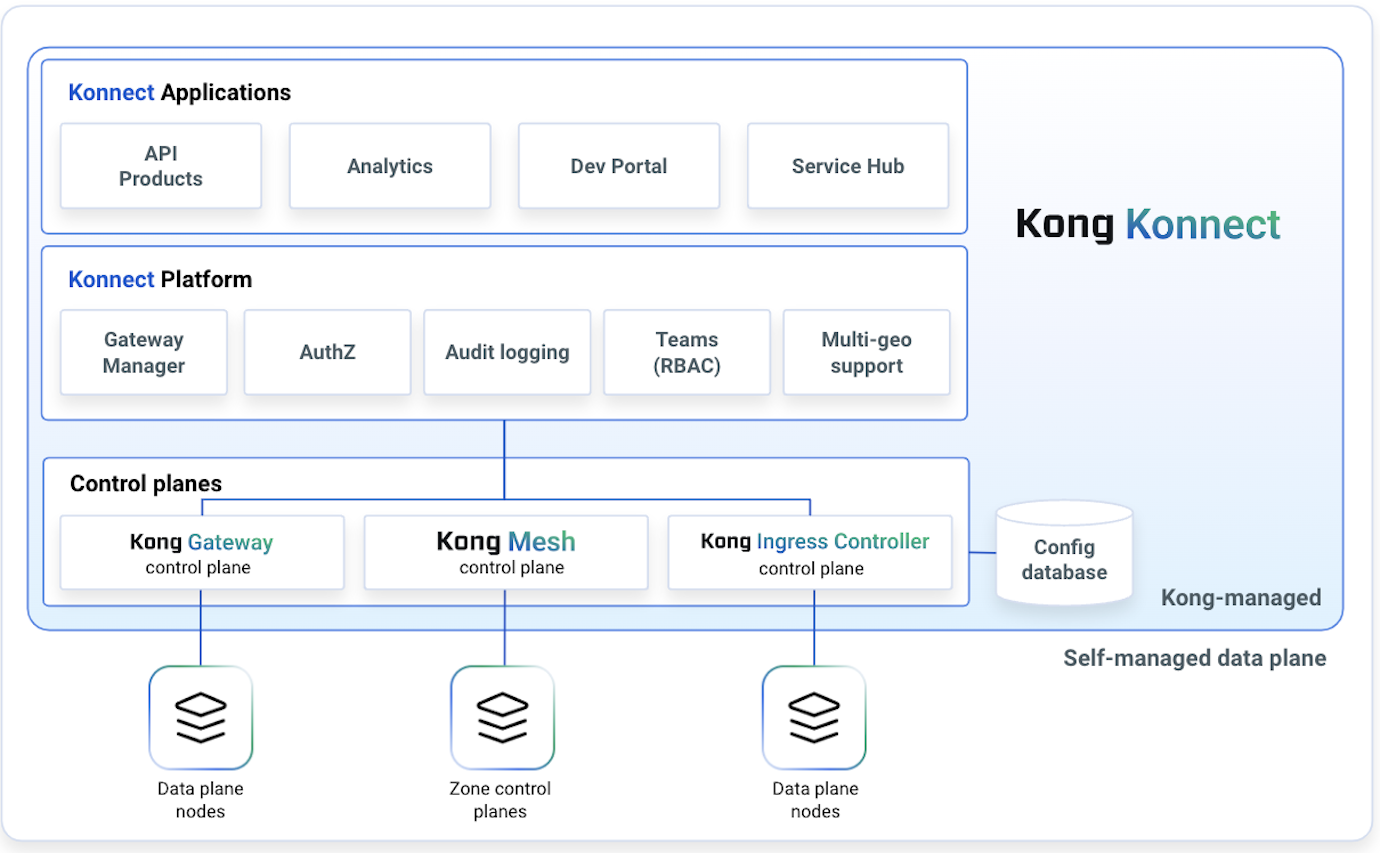Open the Dev Portal tile
This screenshot has height=853, width=1380.
(x=618, y=166)
